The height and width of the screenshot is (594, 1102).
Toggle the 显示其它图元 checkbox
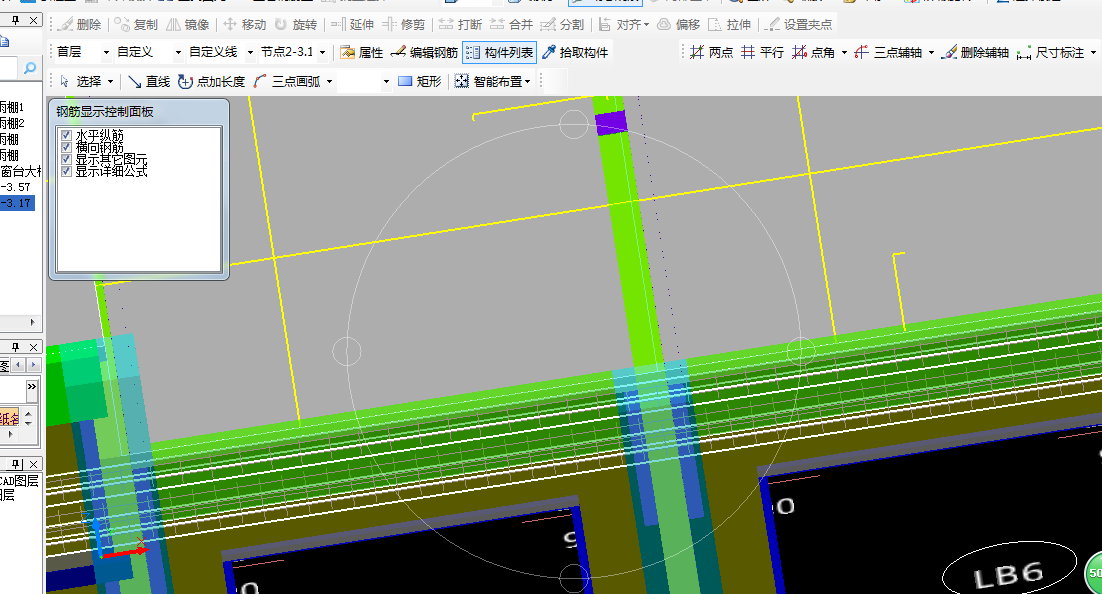[x=67, y=159]
